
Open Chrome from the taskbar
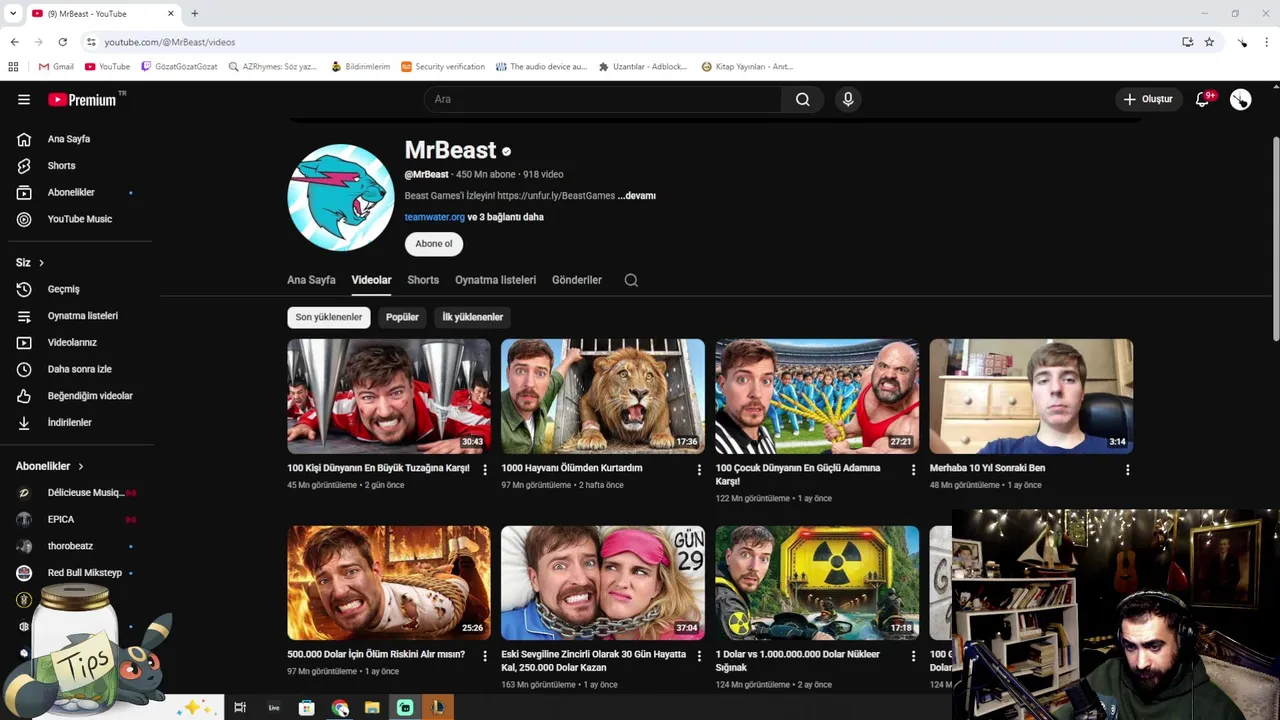coord(340,707)
